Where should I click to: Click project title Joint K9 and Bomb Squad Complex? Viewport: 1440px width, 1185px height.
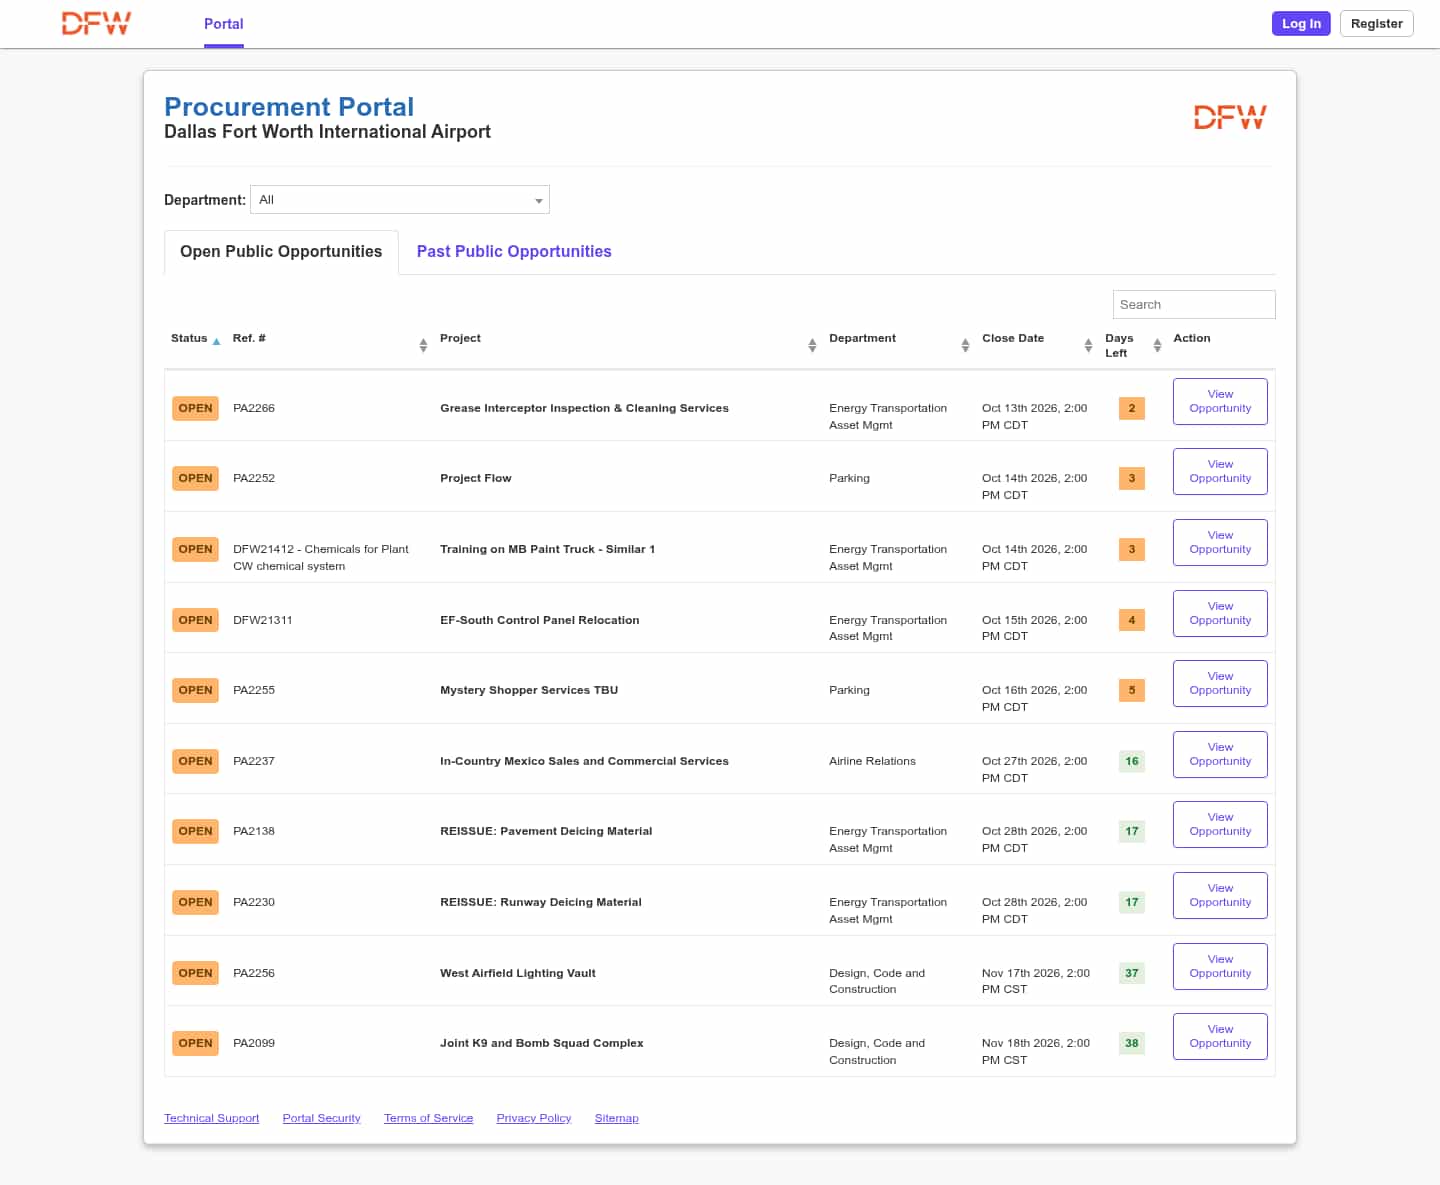(x=542, y=1043)
